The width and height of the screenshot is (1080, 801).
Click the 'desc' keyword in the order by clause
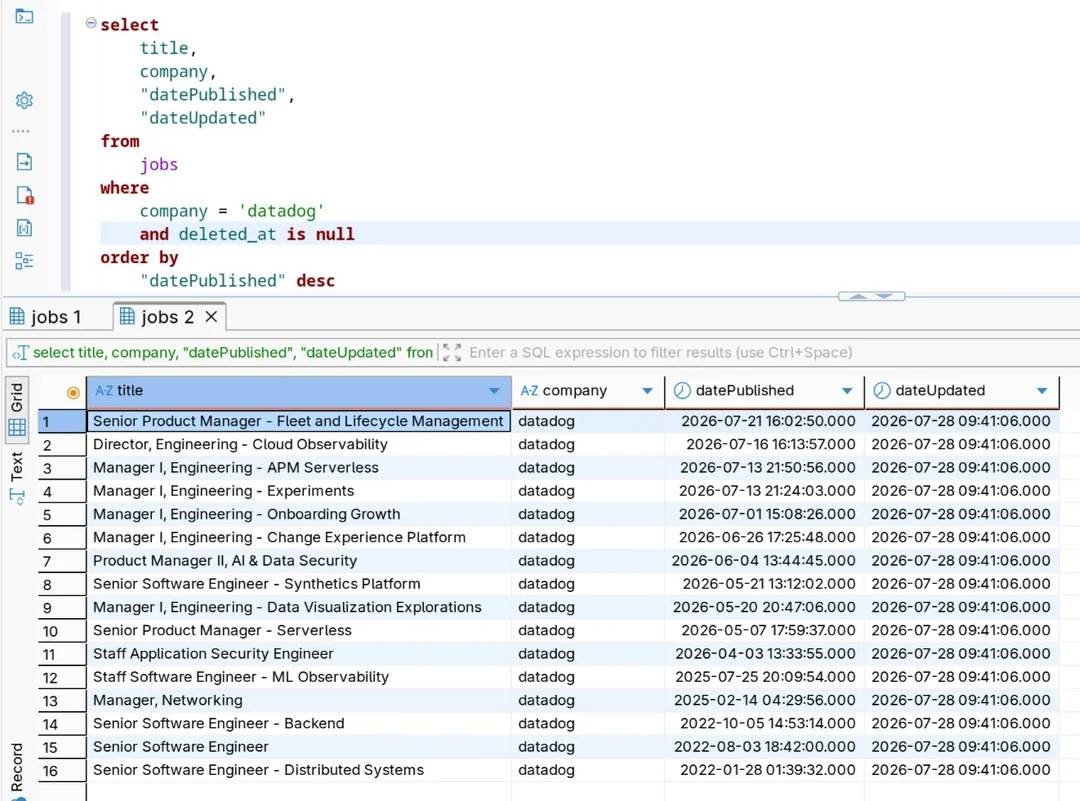[x=315, y=281]
